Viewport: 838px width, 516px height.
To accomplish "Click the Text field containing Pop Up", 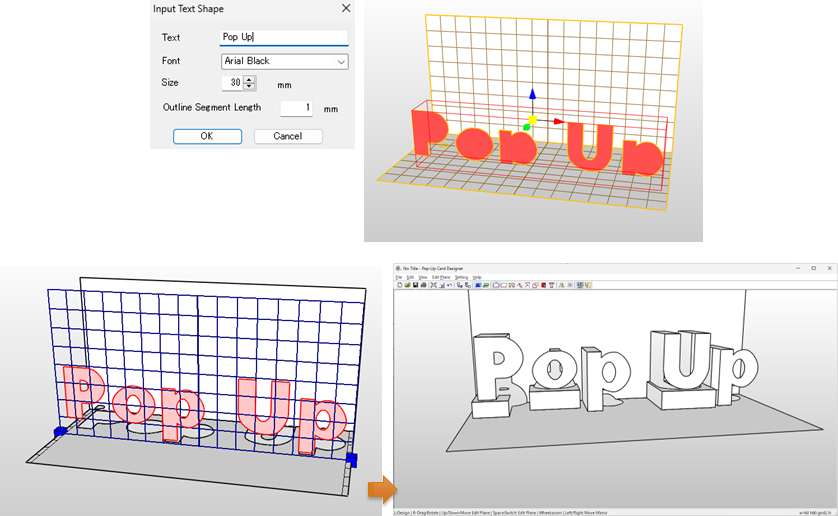I will pyautogui.click(x=284, y=37).
